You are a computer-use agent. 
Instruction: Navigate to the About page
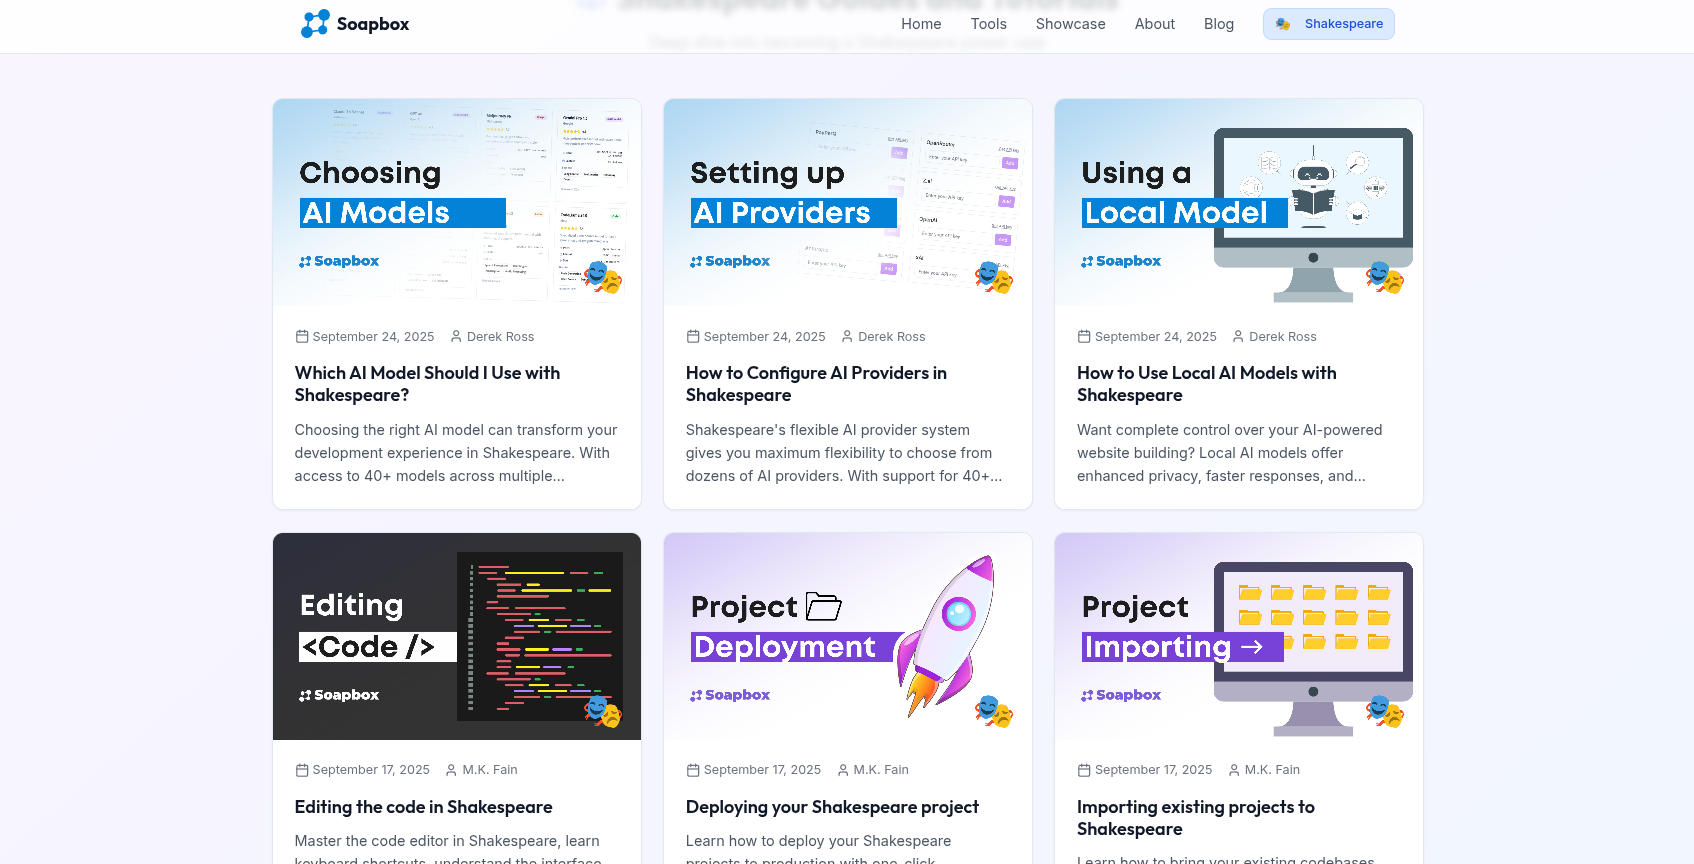click(x=1154, y=24)
